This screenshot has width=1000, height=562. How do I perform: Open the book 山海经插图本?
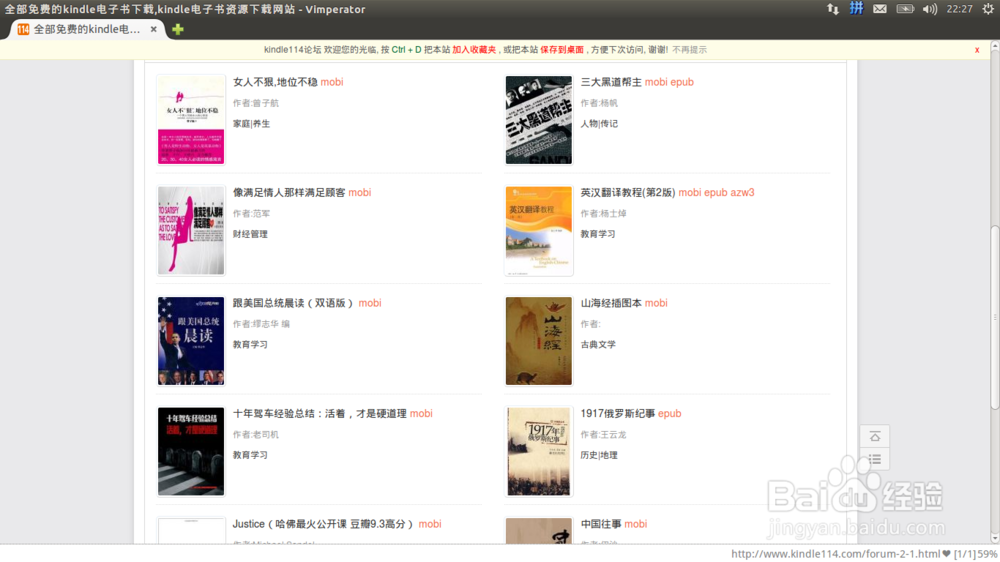(611, 303)
